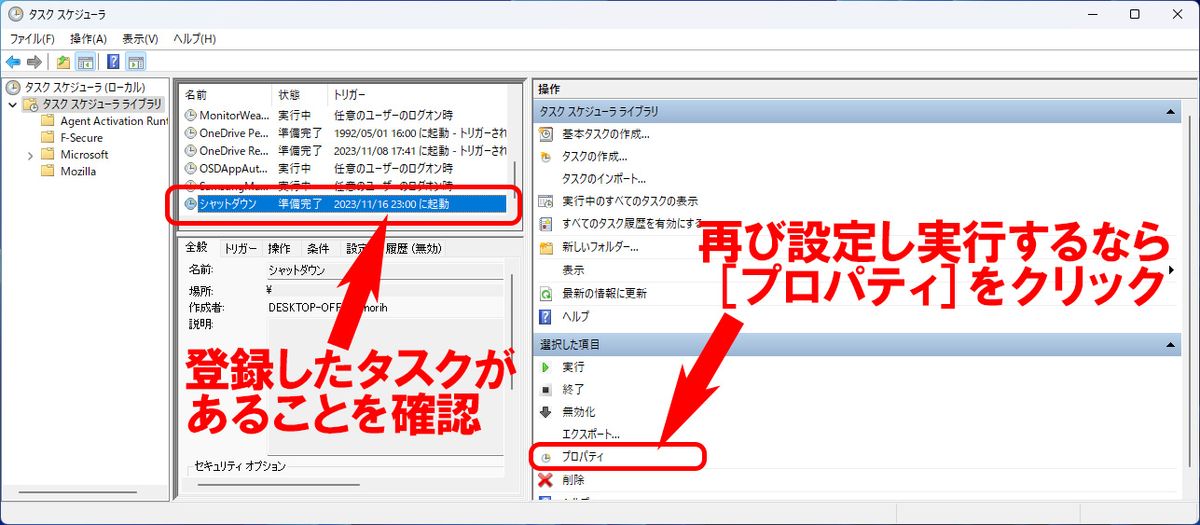Click the プロパティ clock icon
The height and width of the screenshot is (525, 1200).
[546, 457]
